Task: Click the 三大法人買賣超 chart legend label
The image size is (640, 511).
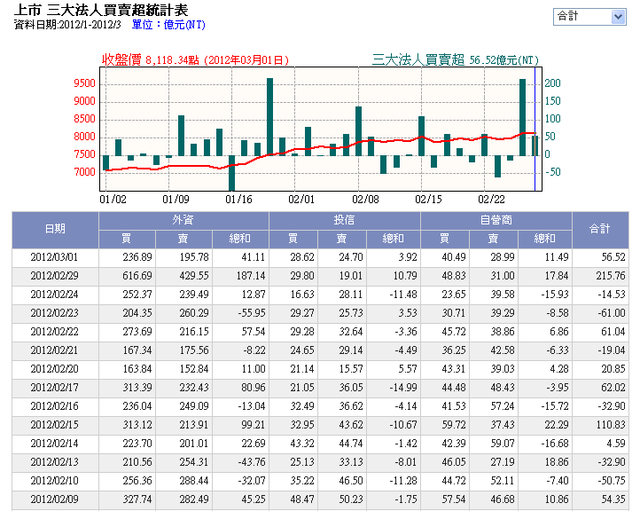Action: tap(418, 60)
